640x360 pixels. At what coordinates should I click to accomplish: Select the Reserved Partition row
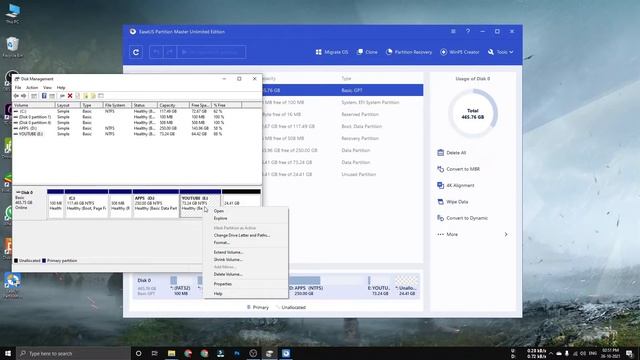[x=342, y=114]
